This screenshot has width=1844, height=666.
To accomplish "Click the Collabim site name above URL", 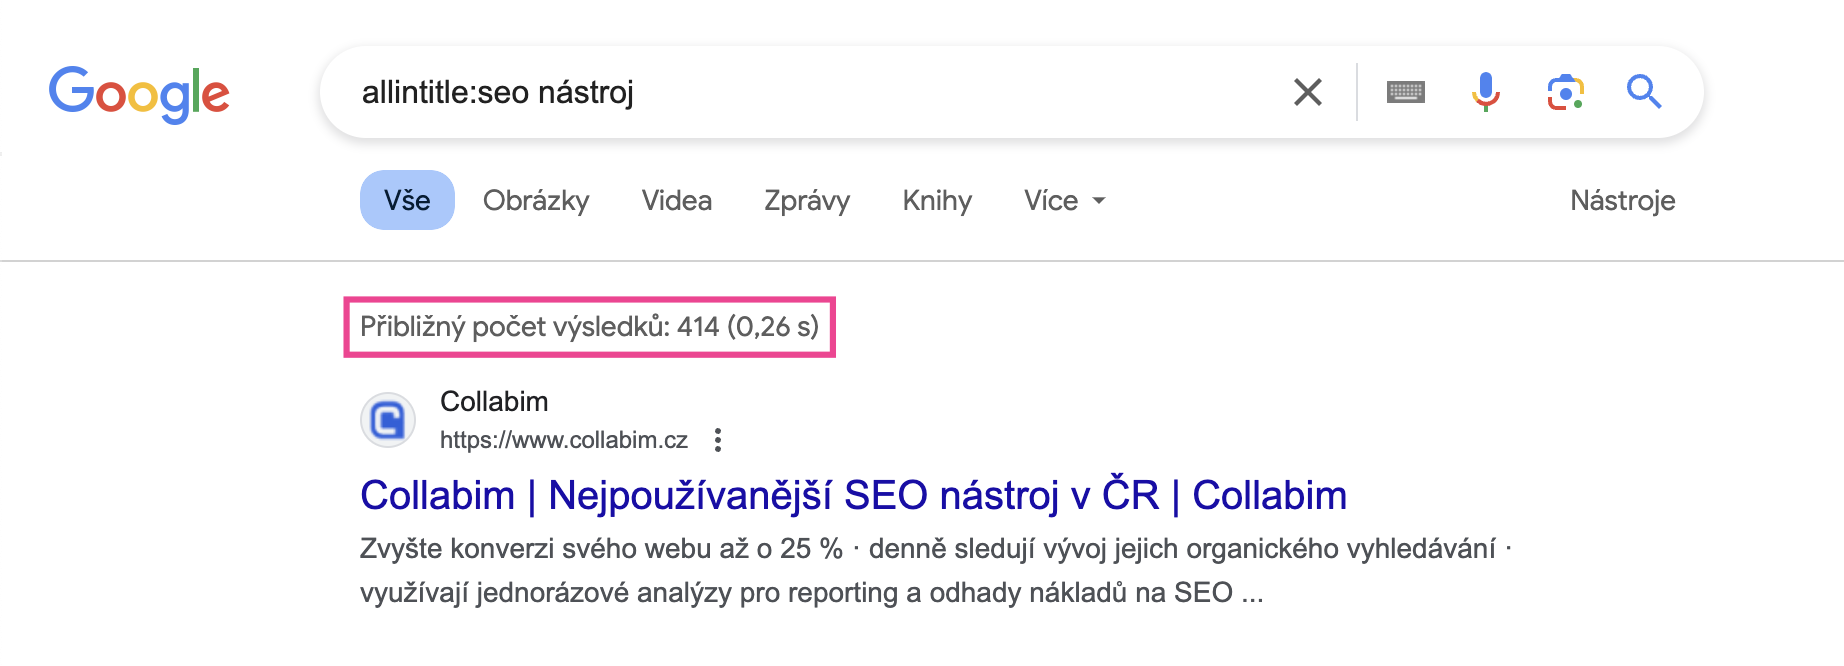I will tap(494, 402).
